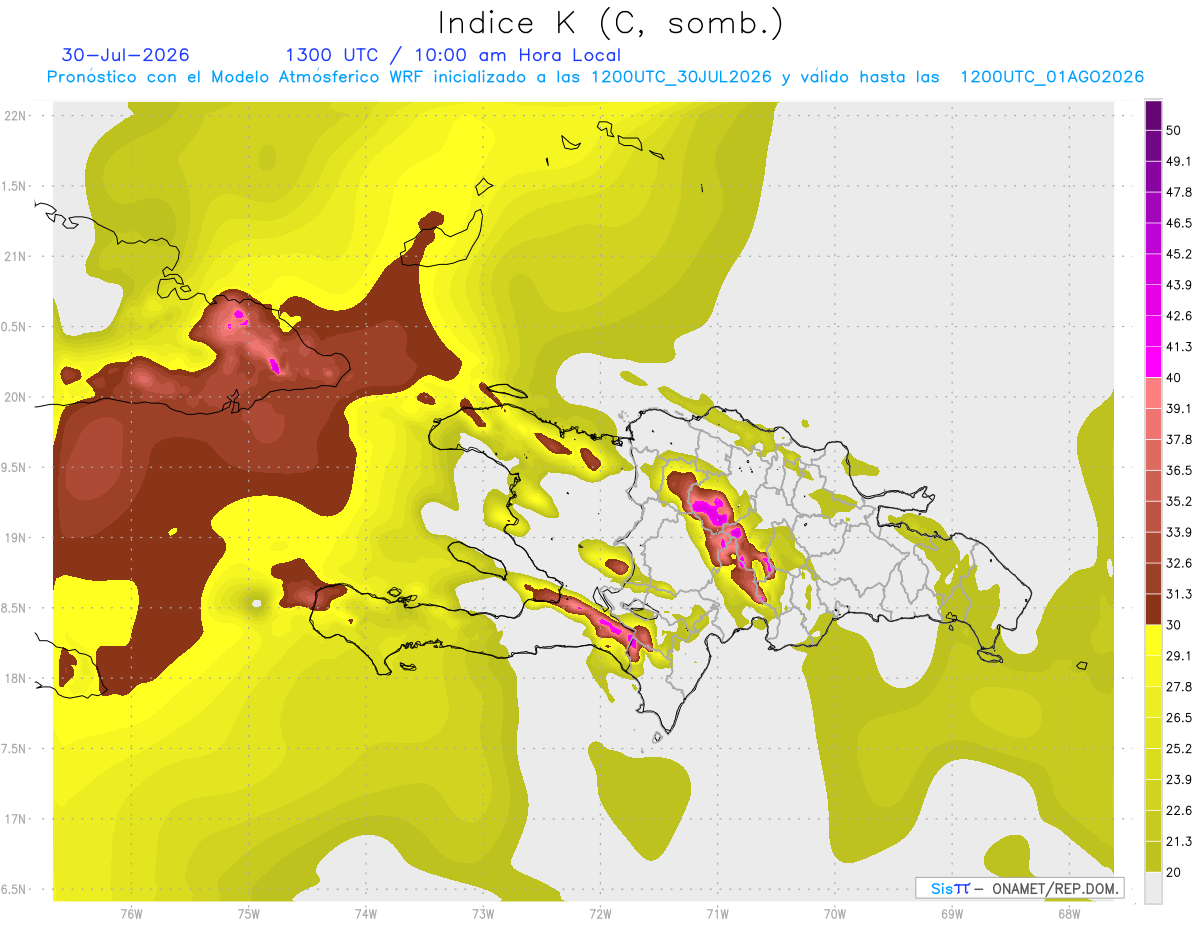
Task: Click the light gray colorbar segment below 20
Action: click(1153, 887)
